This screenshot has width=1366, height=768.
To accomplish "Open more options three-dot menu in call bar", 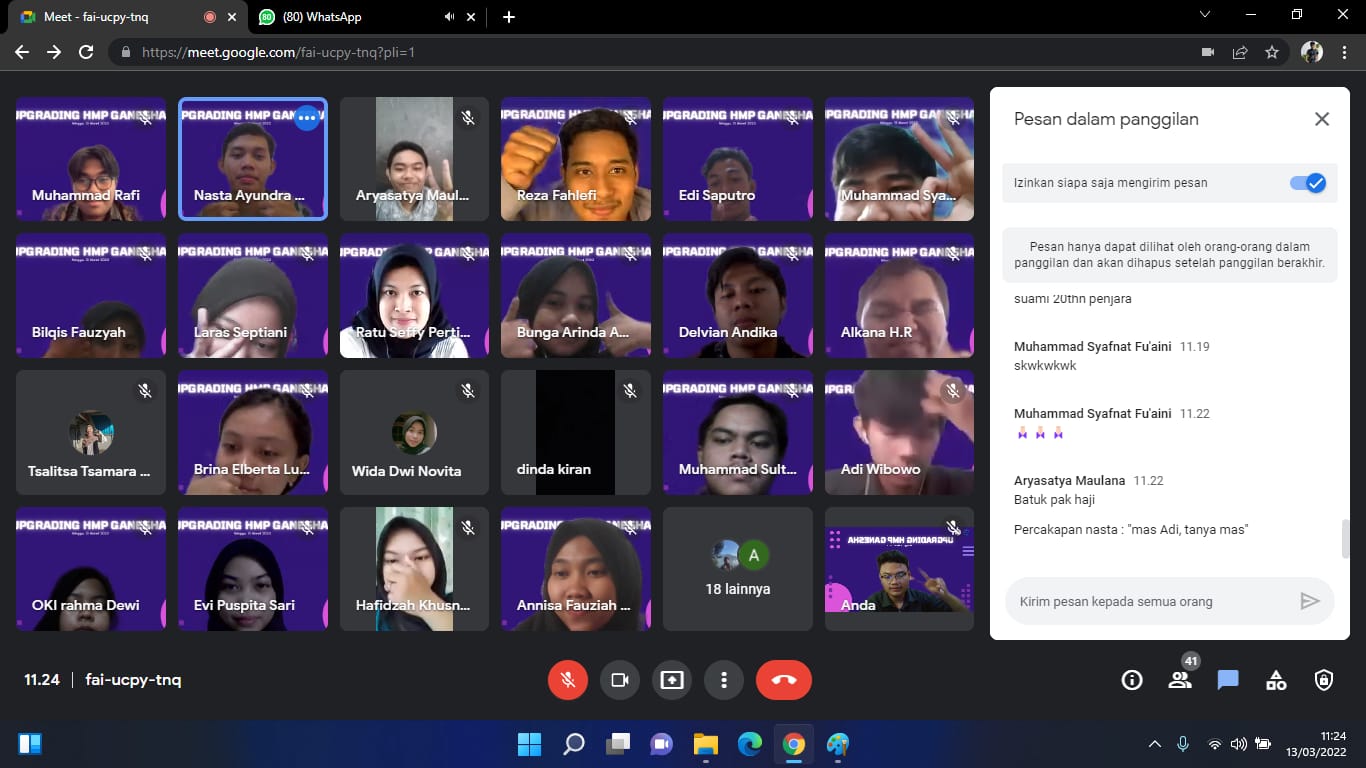I will (724, 680).
